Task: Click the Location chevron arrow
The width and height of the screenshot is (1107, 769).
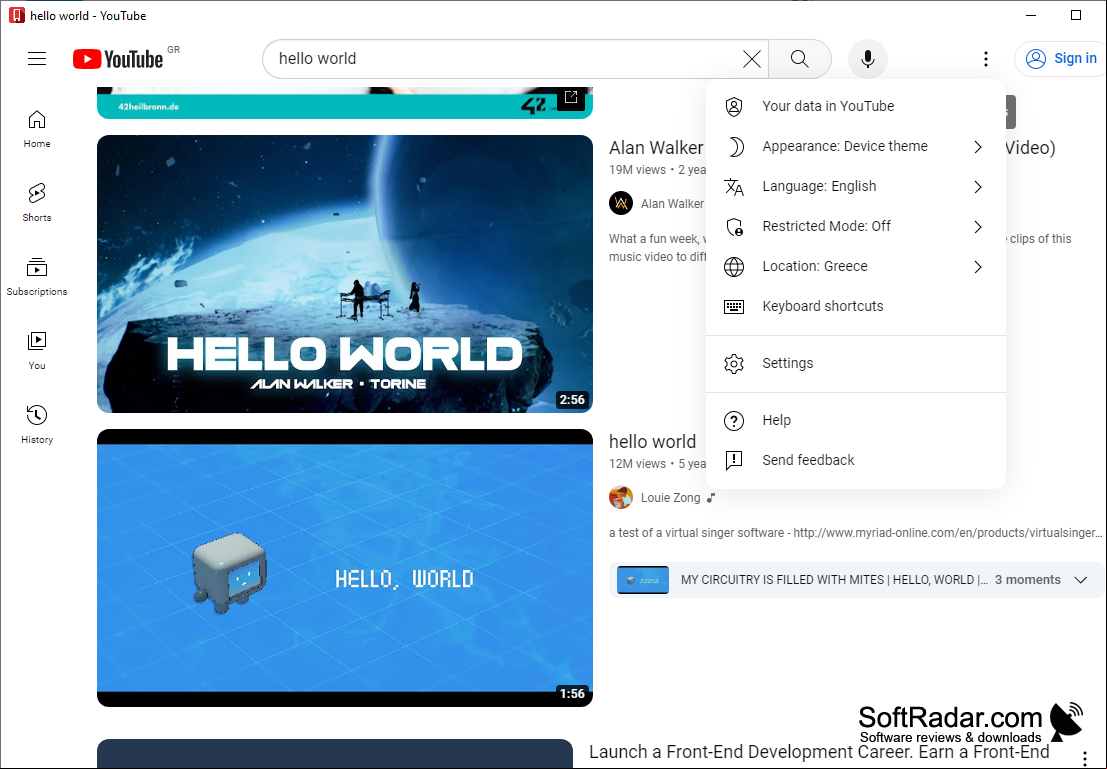Action: 978,267
